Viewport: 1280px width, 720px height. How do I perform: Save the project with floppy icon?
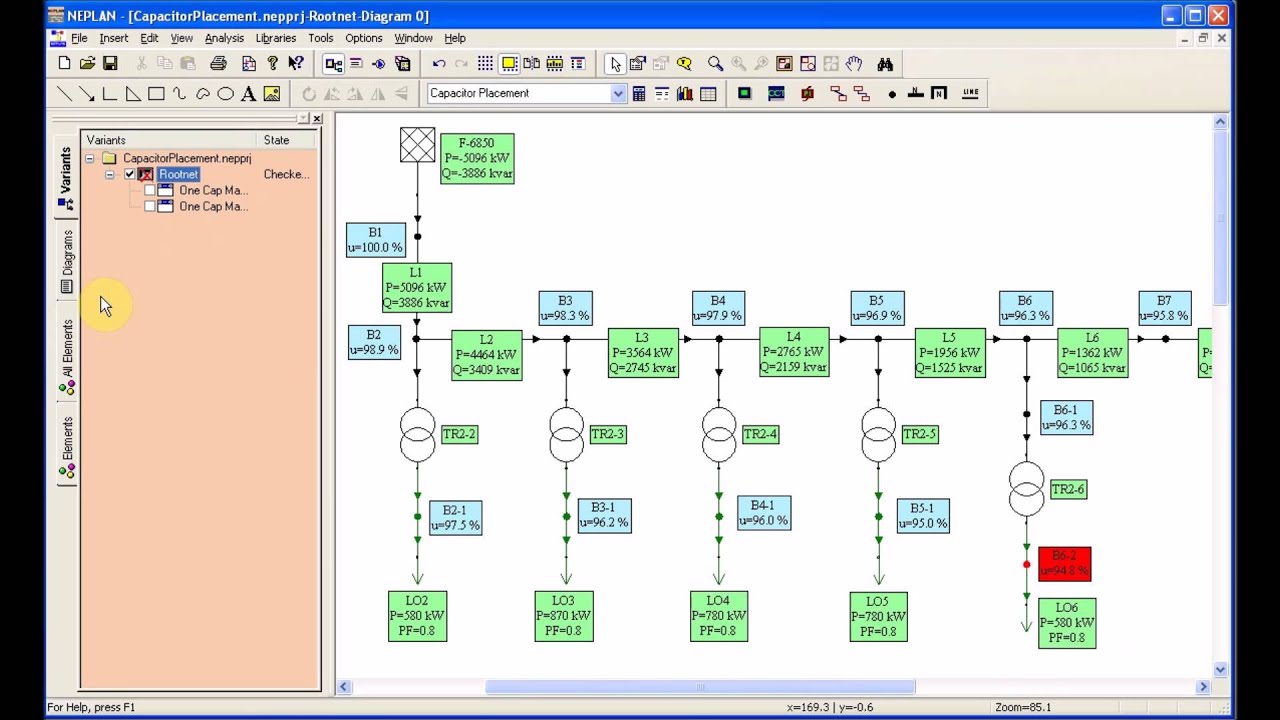(x=110, y=64)
